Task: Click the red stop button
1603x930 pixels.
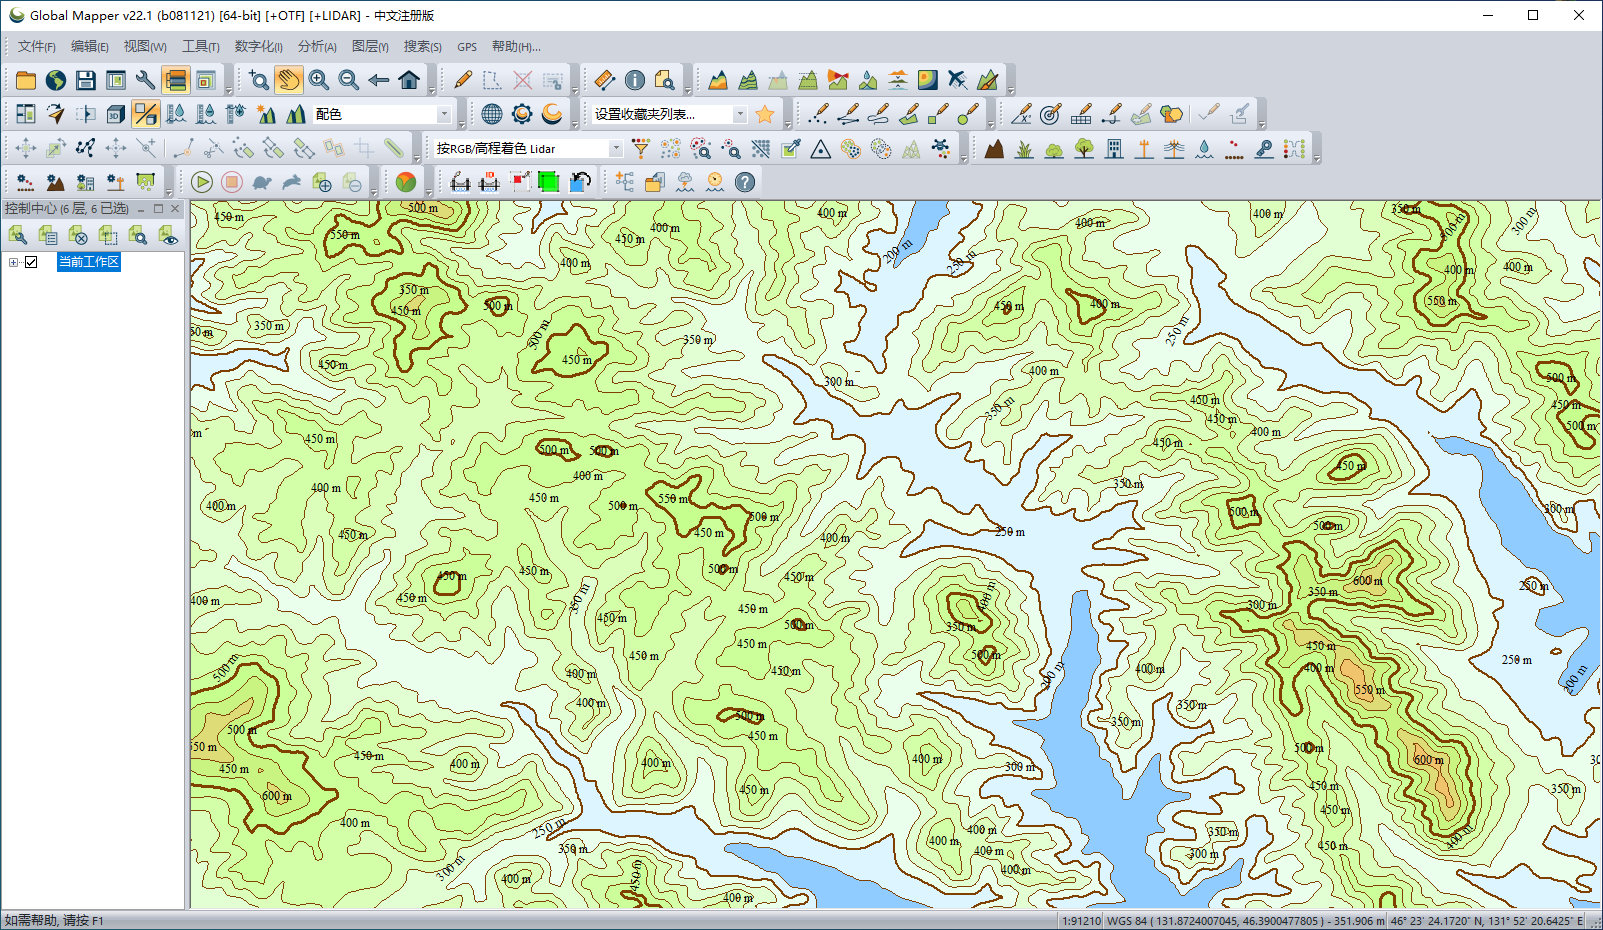Action: click(x=232, y=182)
